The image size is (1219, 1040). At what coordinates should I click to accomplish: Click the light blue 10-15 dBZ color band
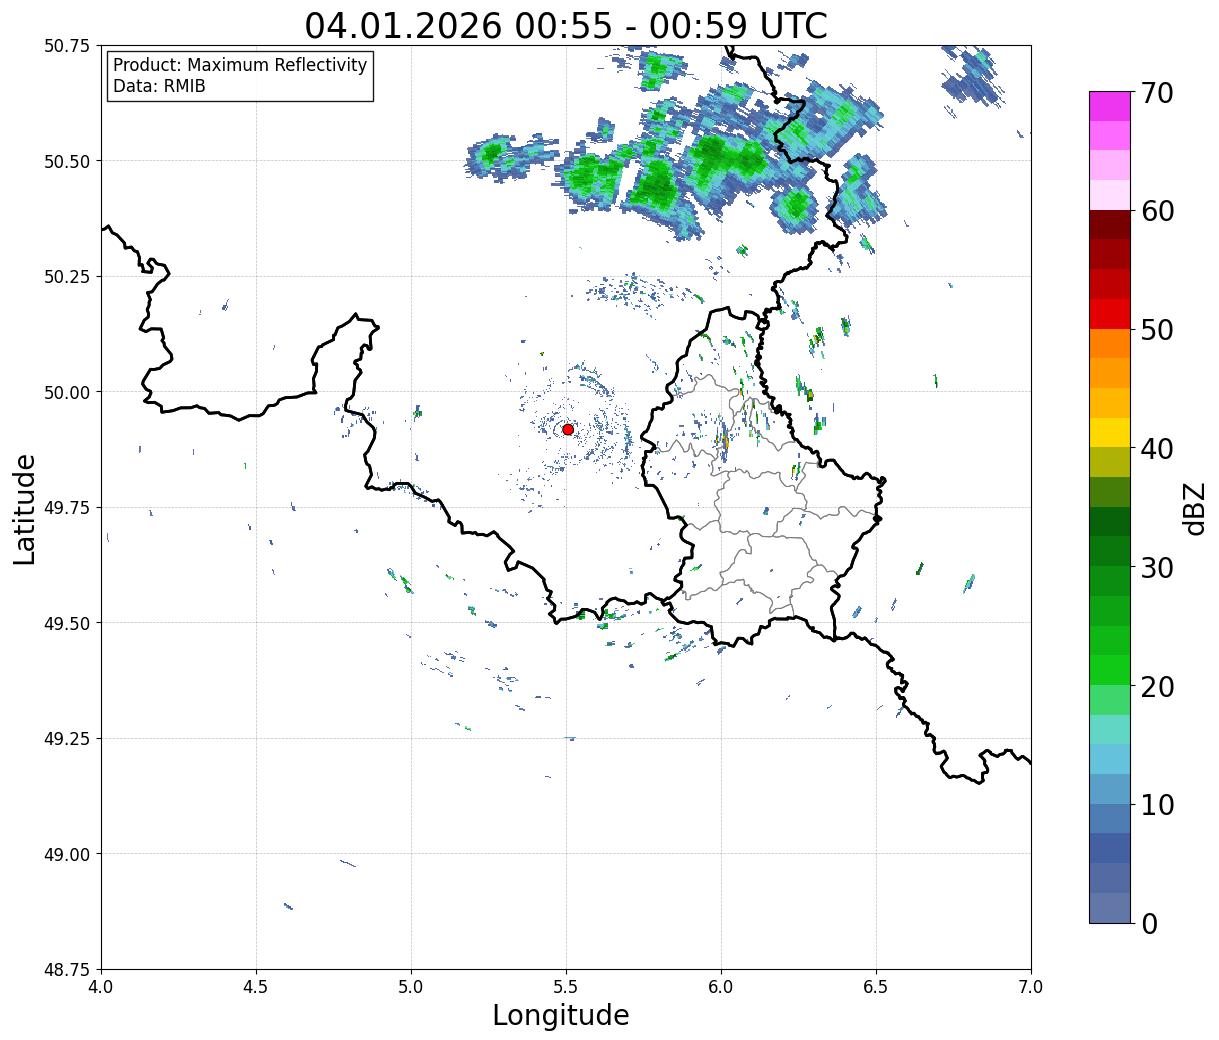click(1110, 759)
